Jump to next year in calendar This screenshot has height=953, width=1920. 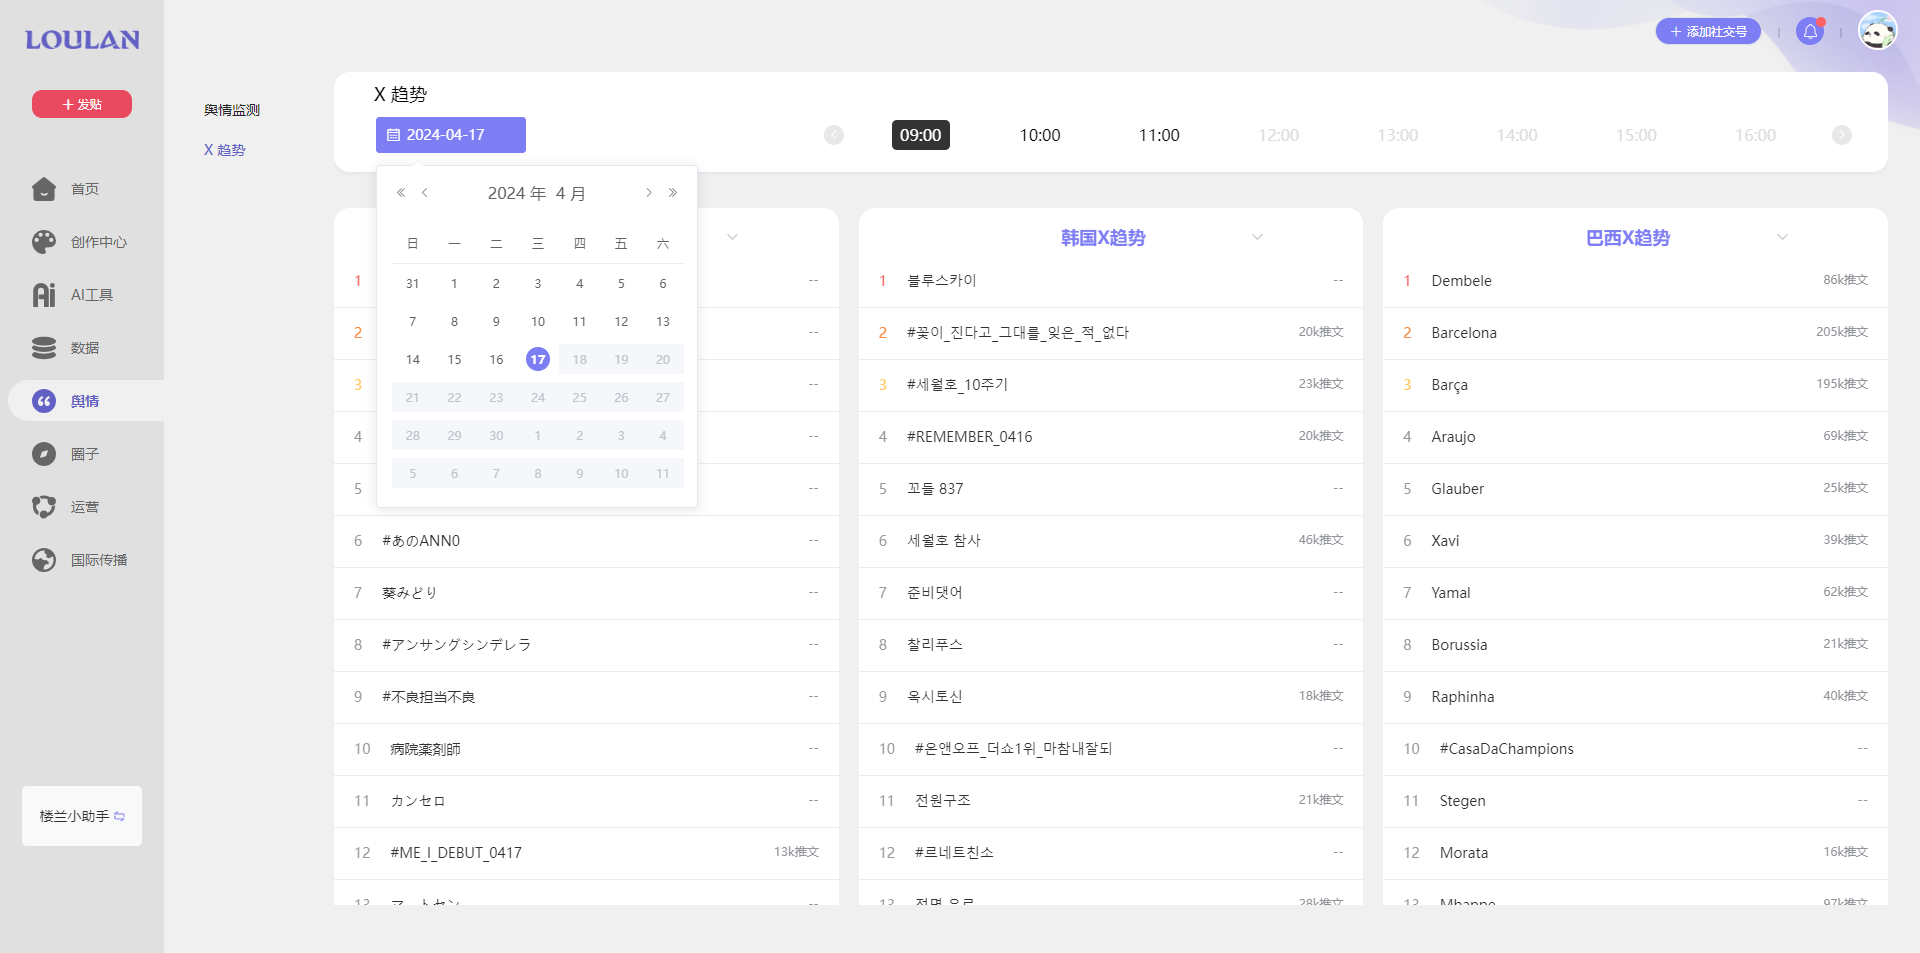point(673,193)
